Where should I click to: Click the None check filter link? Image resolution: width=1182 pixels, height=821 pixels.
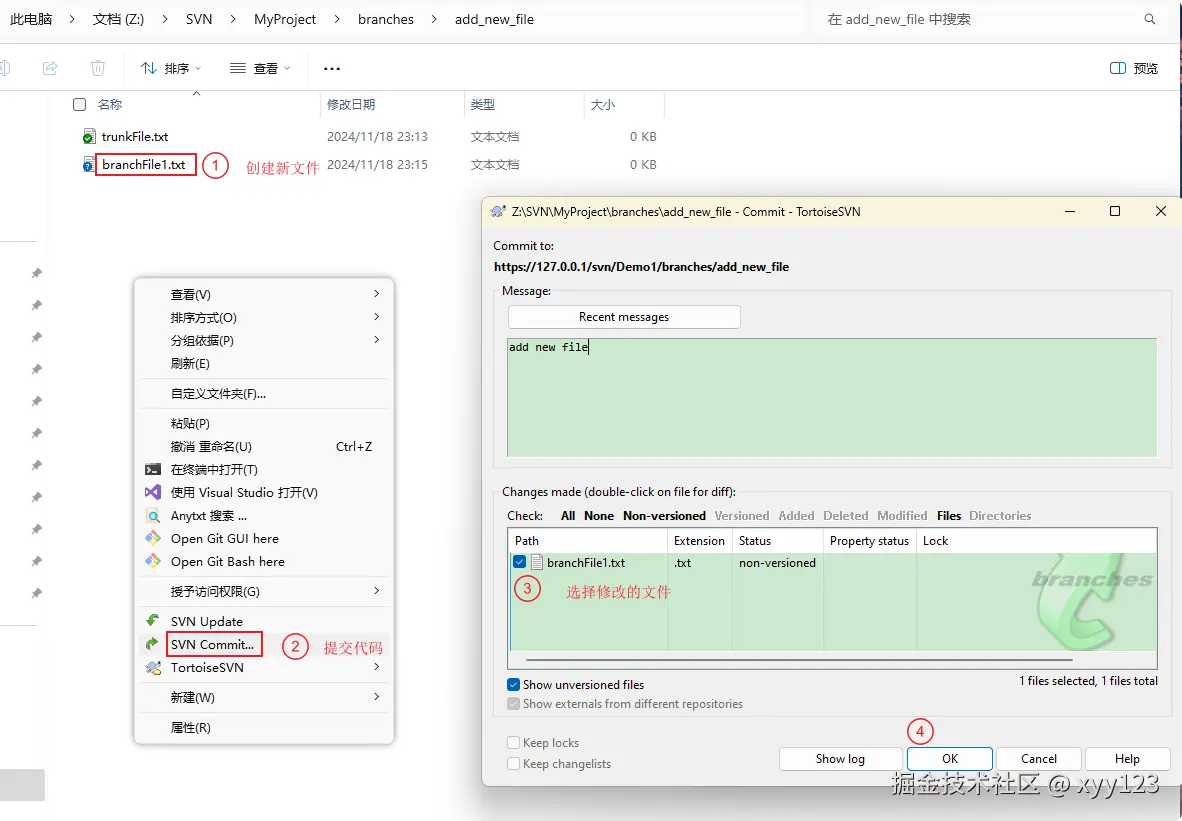(x=599, y=516)
